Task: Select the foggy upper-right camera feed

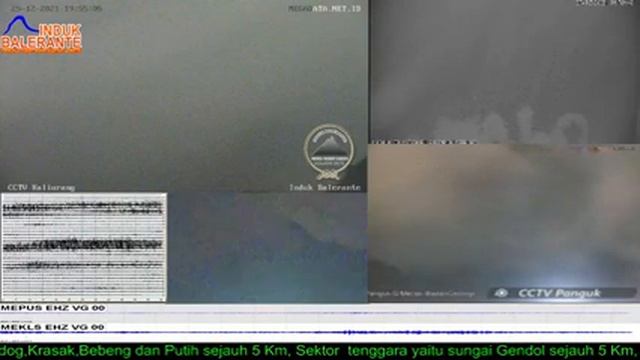Action: 504,71
